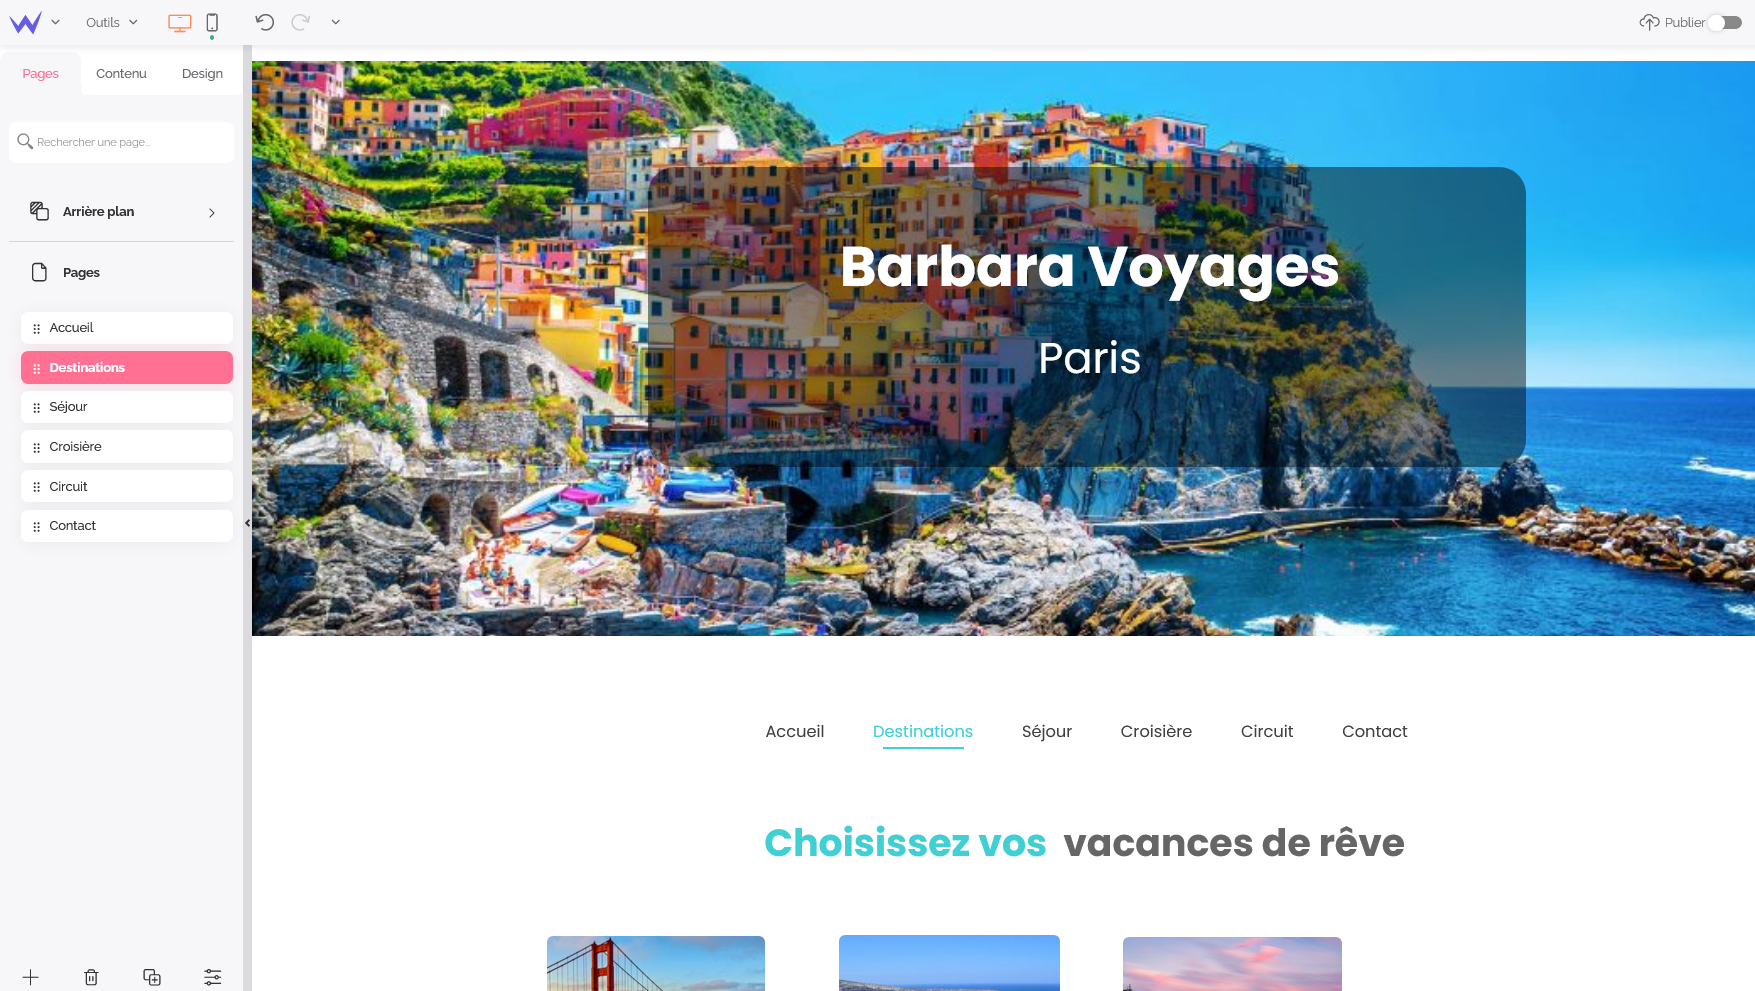This screenshot has height=991, width=1755.
Task: Collapse the left sidebar panel
Action: (x=248, y=523)
